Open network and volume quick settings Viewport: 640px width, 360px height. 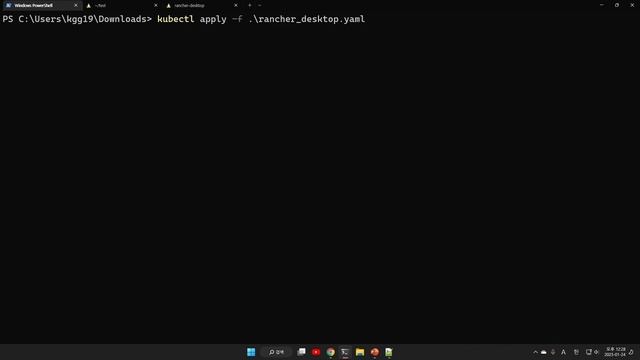point(592,352)
